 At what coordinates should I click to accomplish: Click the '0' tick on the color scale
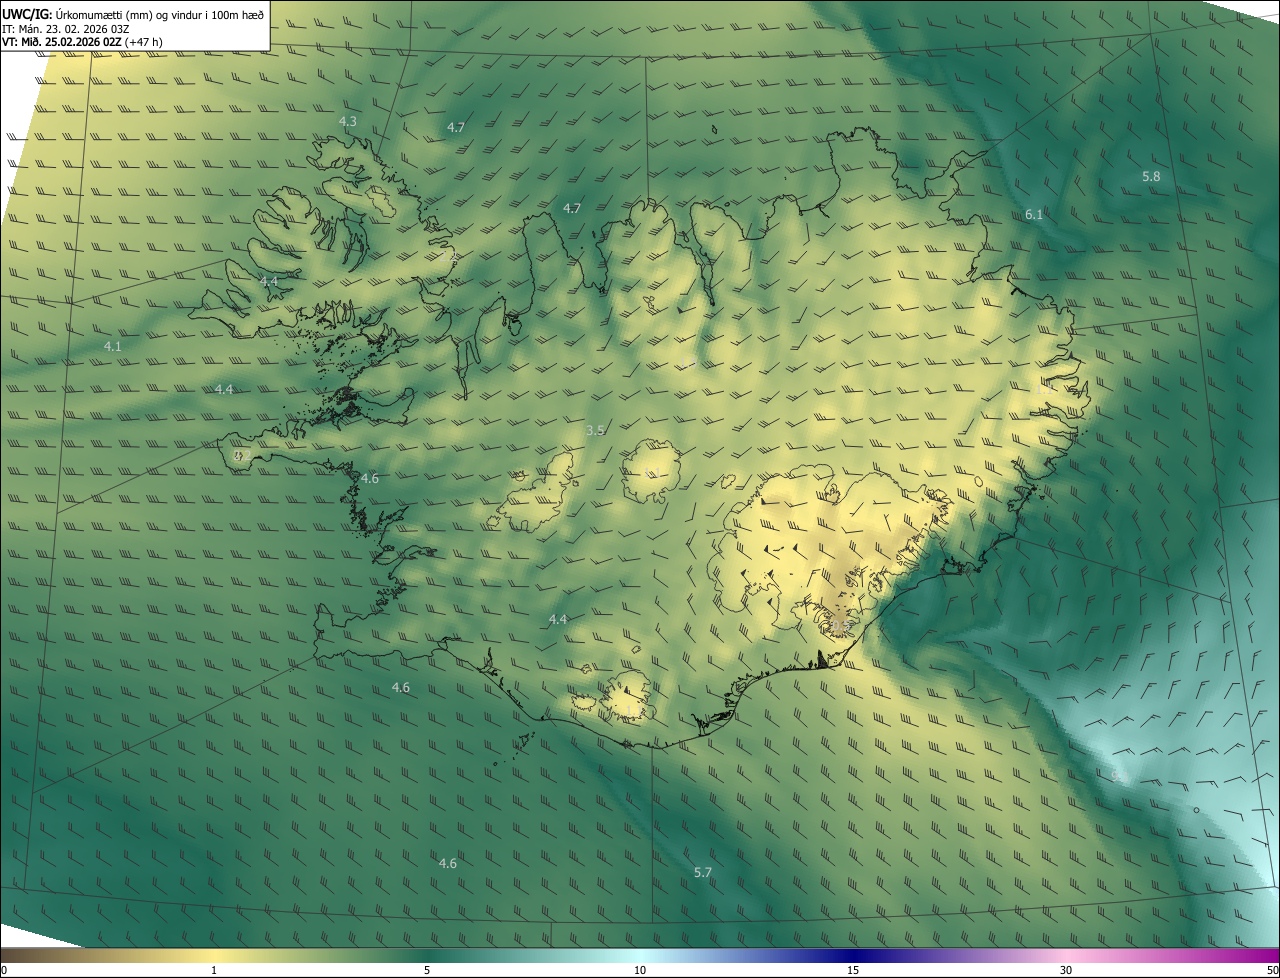click(x=4, y=970)
